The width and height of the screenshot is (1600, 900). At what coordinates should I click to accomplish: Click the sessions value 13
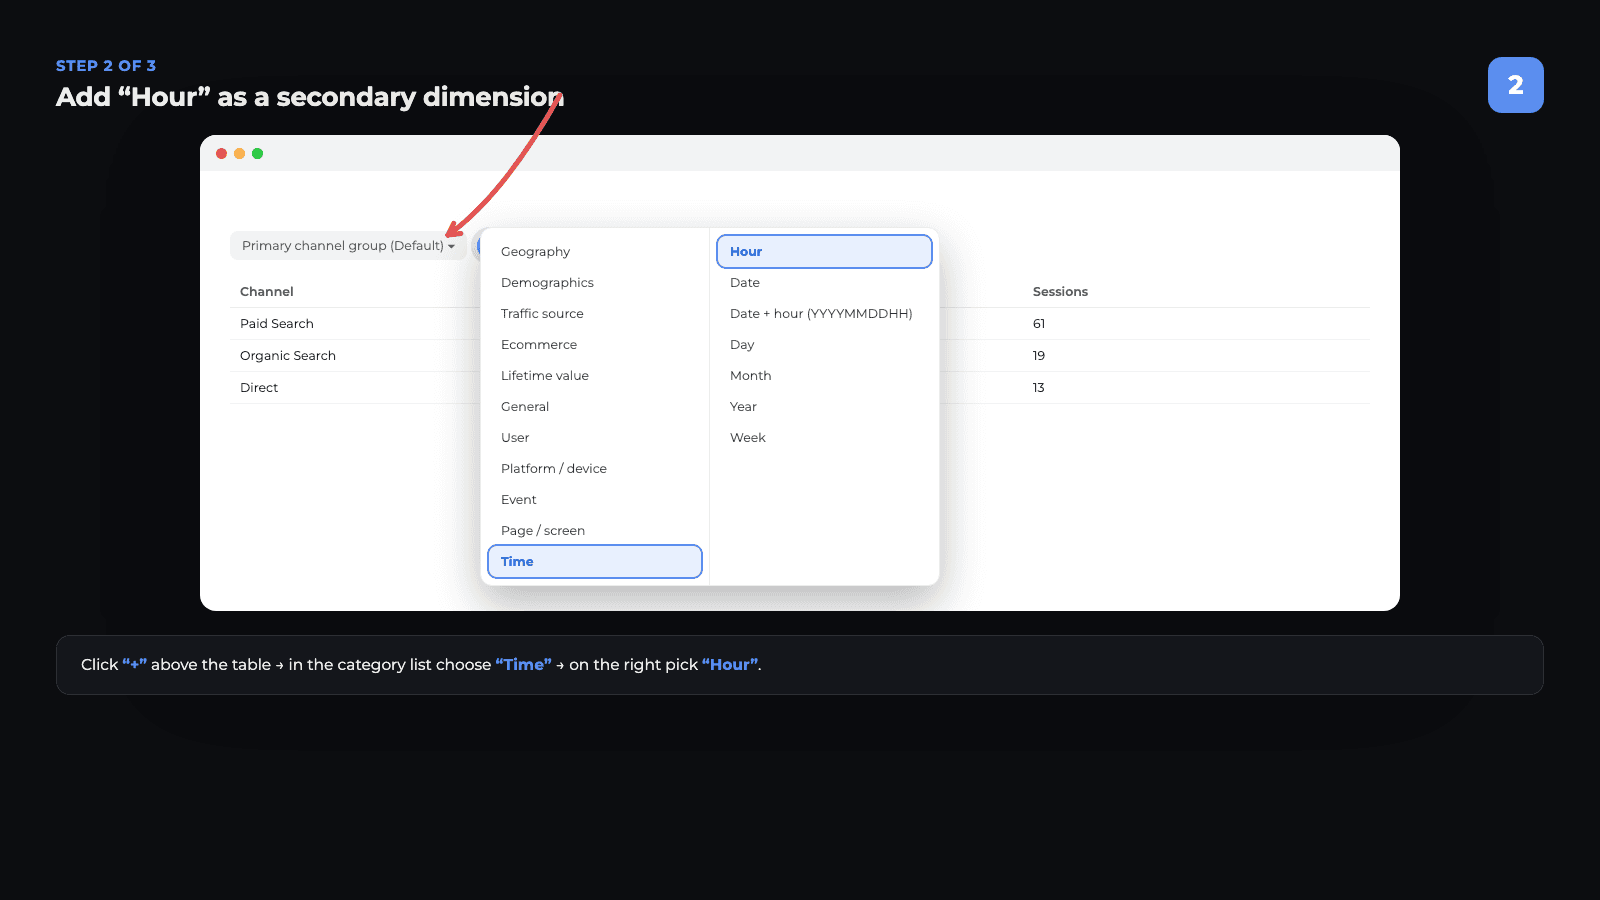(x=1039, y=388)
